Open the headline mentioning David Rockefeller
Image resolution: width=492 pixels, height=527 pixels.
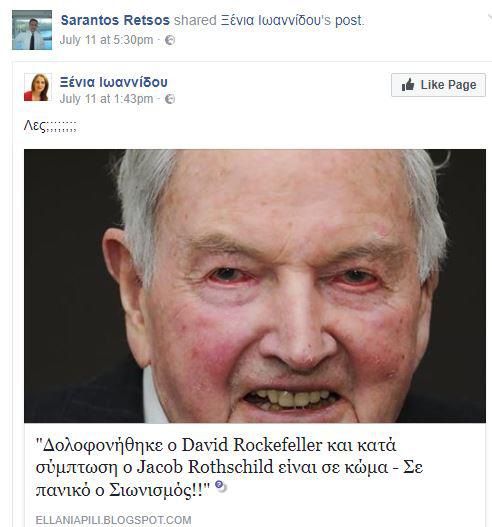229,468
